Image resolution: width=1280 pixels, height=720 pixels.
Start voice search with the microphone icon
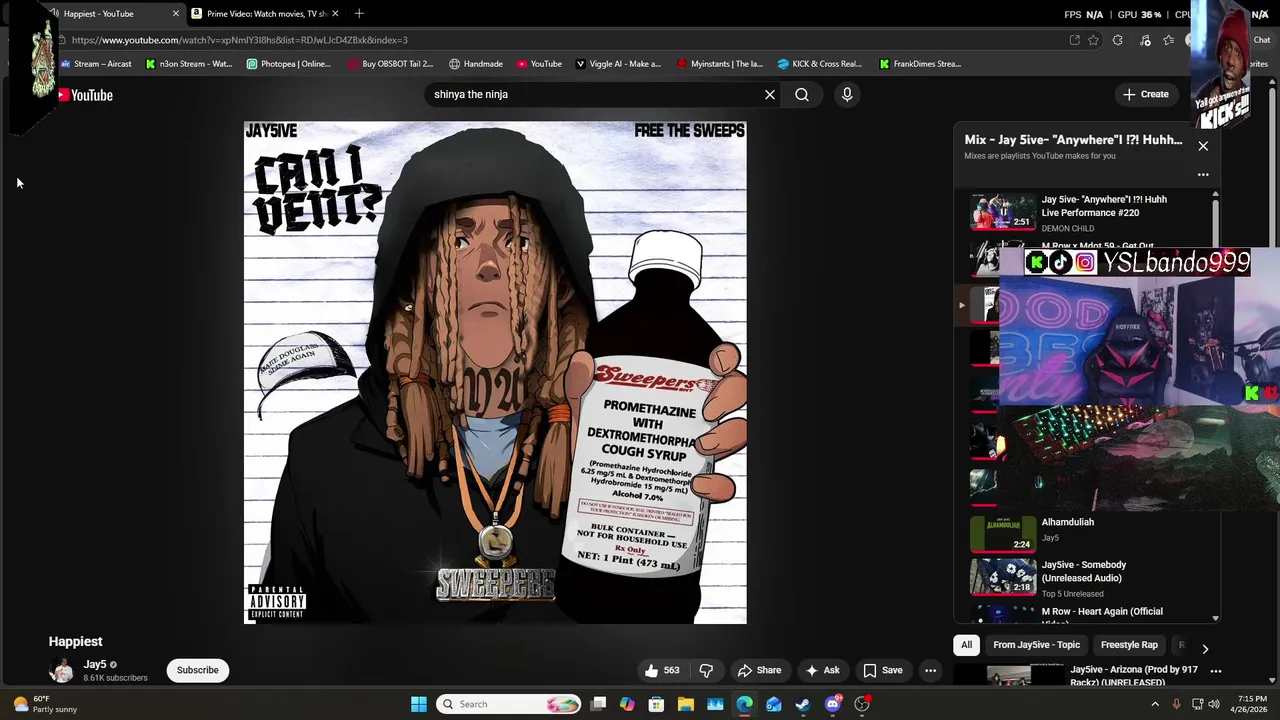coord(847,94)
